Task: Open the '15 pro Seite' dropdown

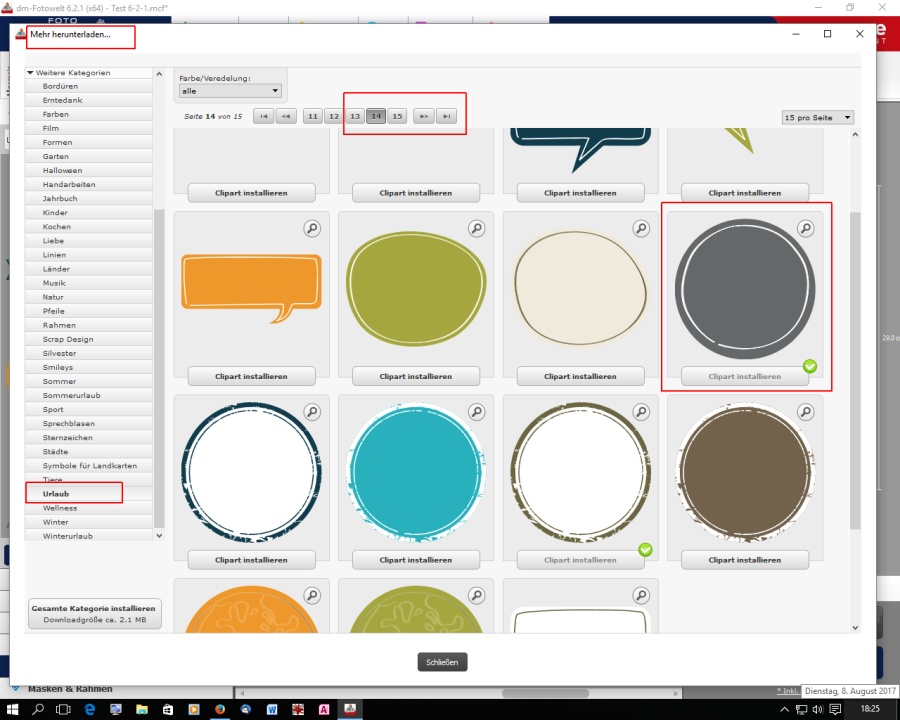Action: (x=818, y=118)
